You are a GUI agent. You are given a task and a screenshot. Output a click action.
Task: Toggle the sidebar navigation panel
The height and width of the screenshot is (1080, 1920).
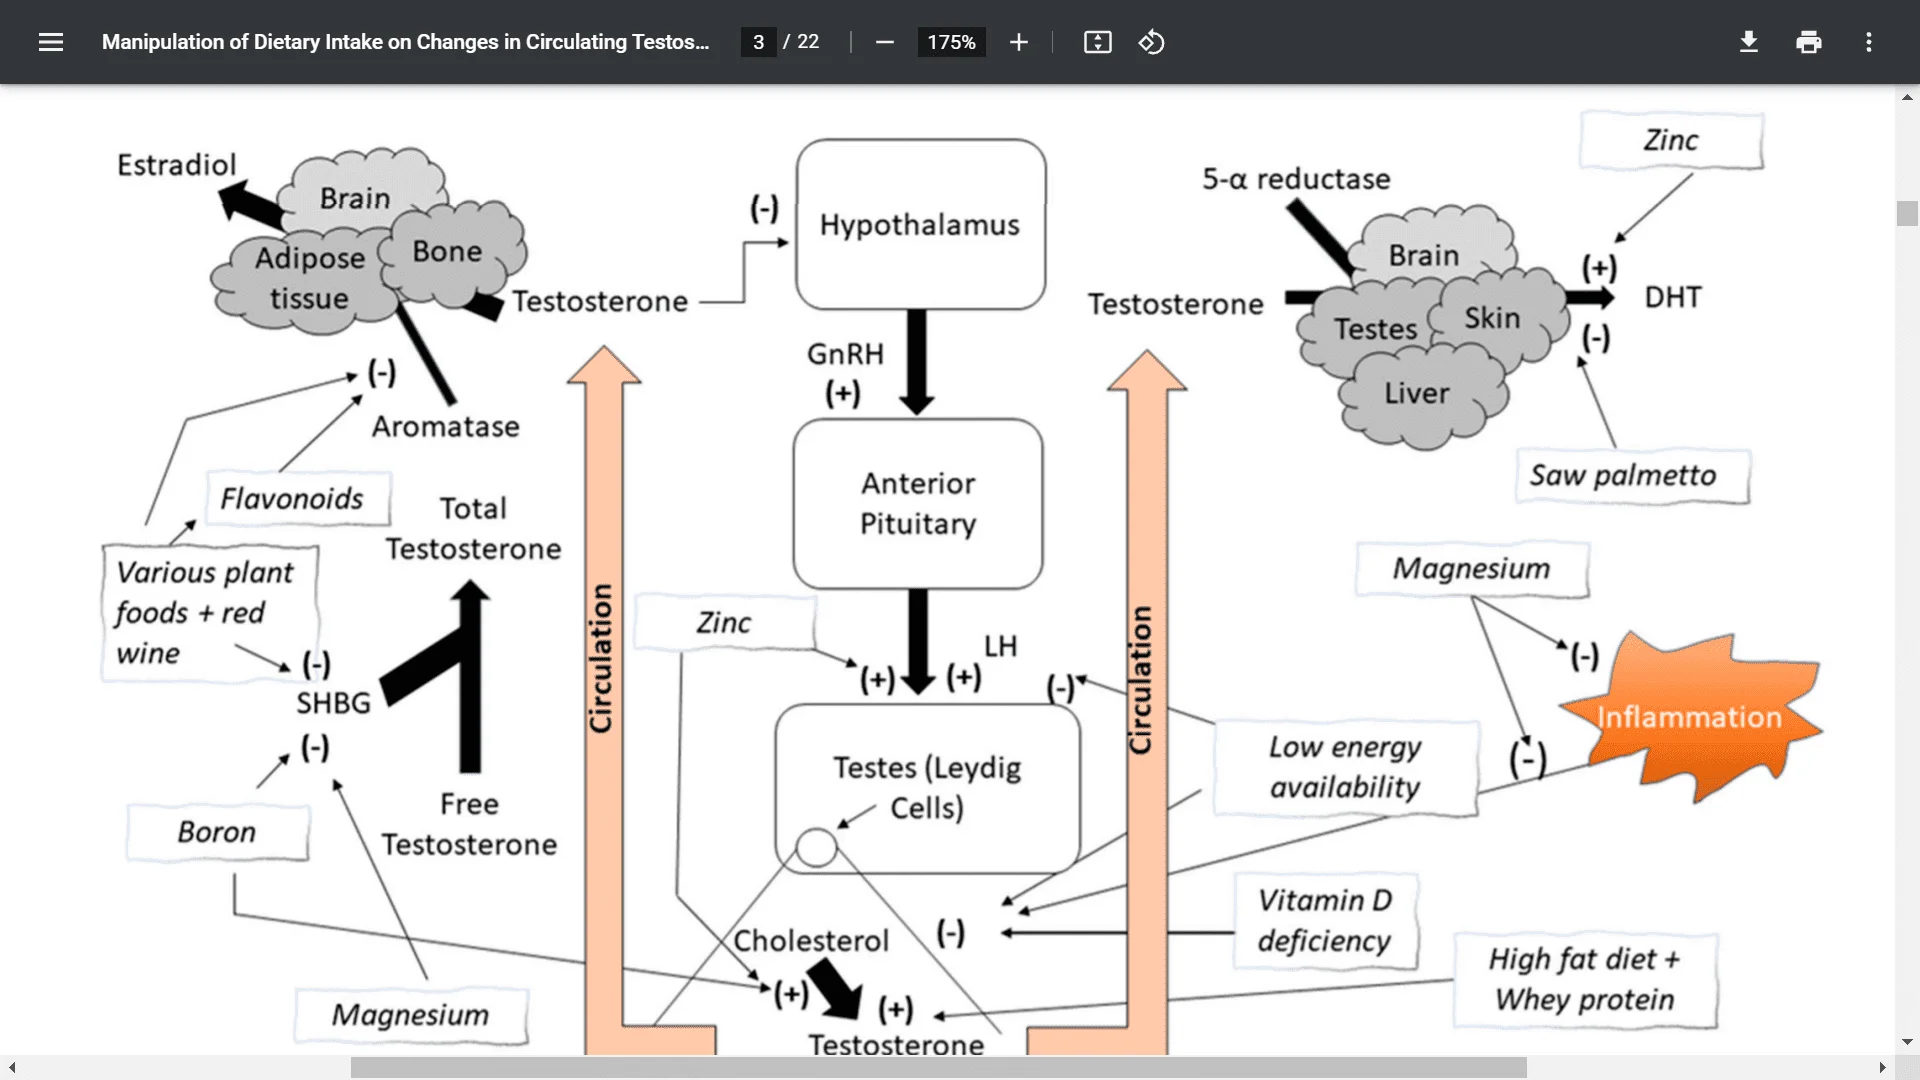(50, 41)
